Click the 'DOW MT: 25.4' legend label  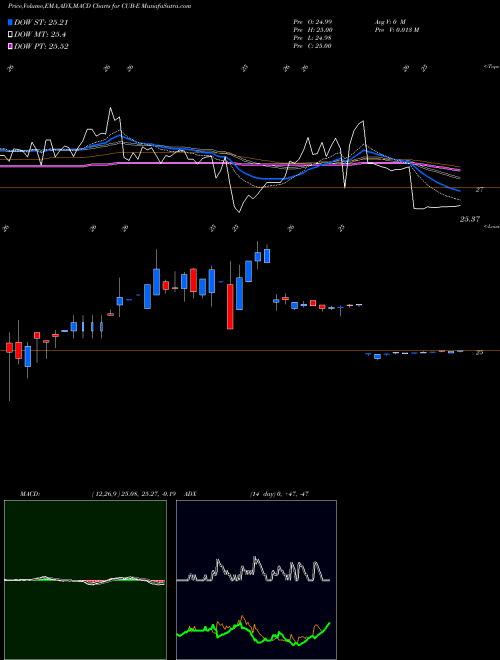tap(40, 35)
